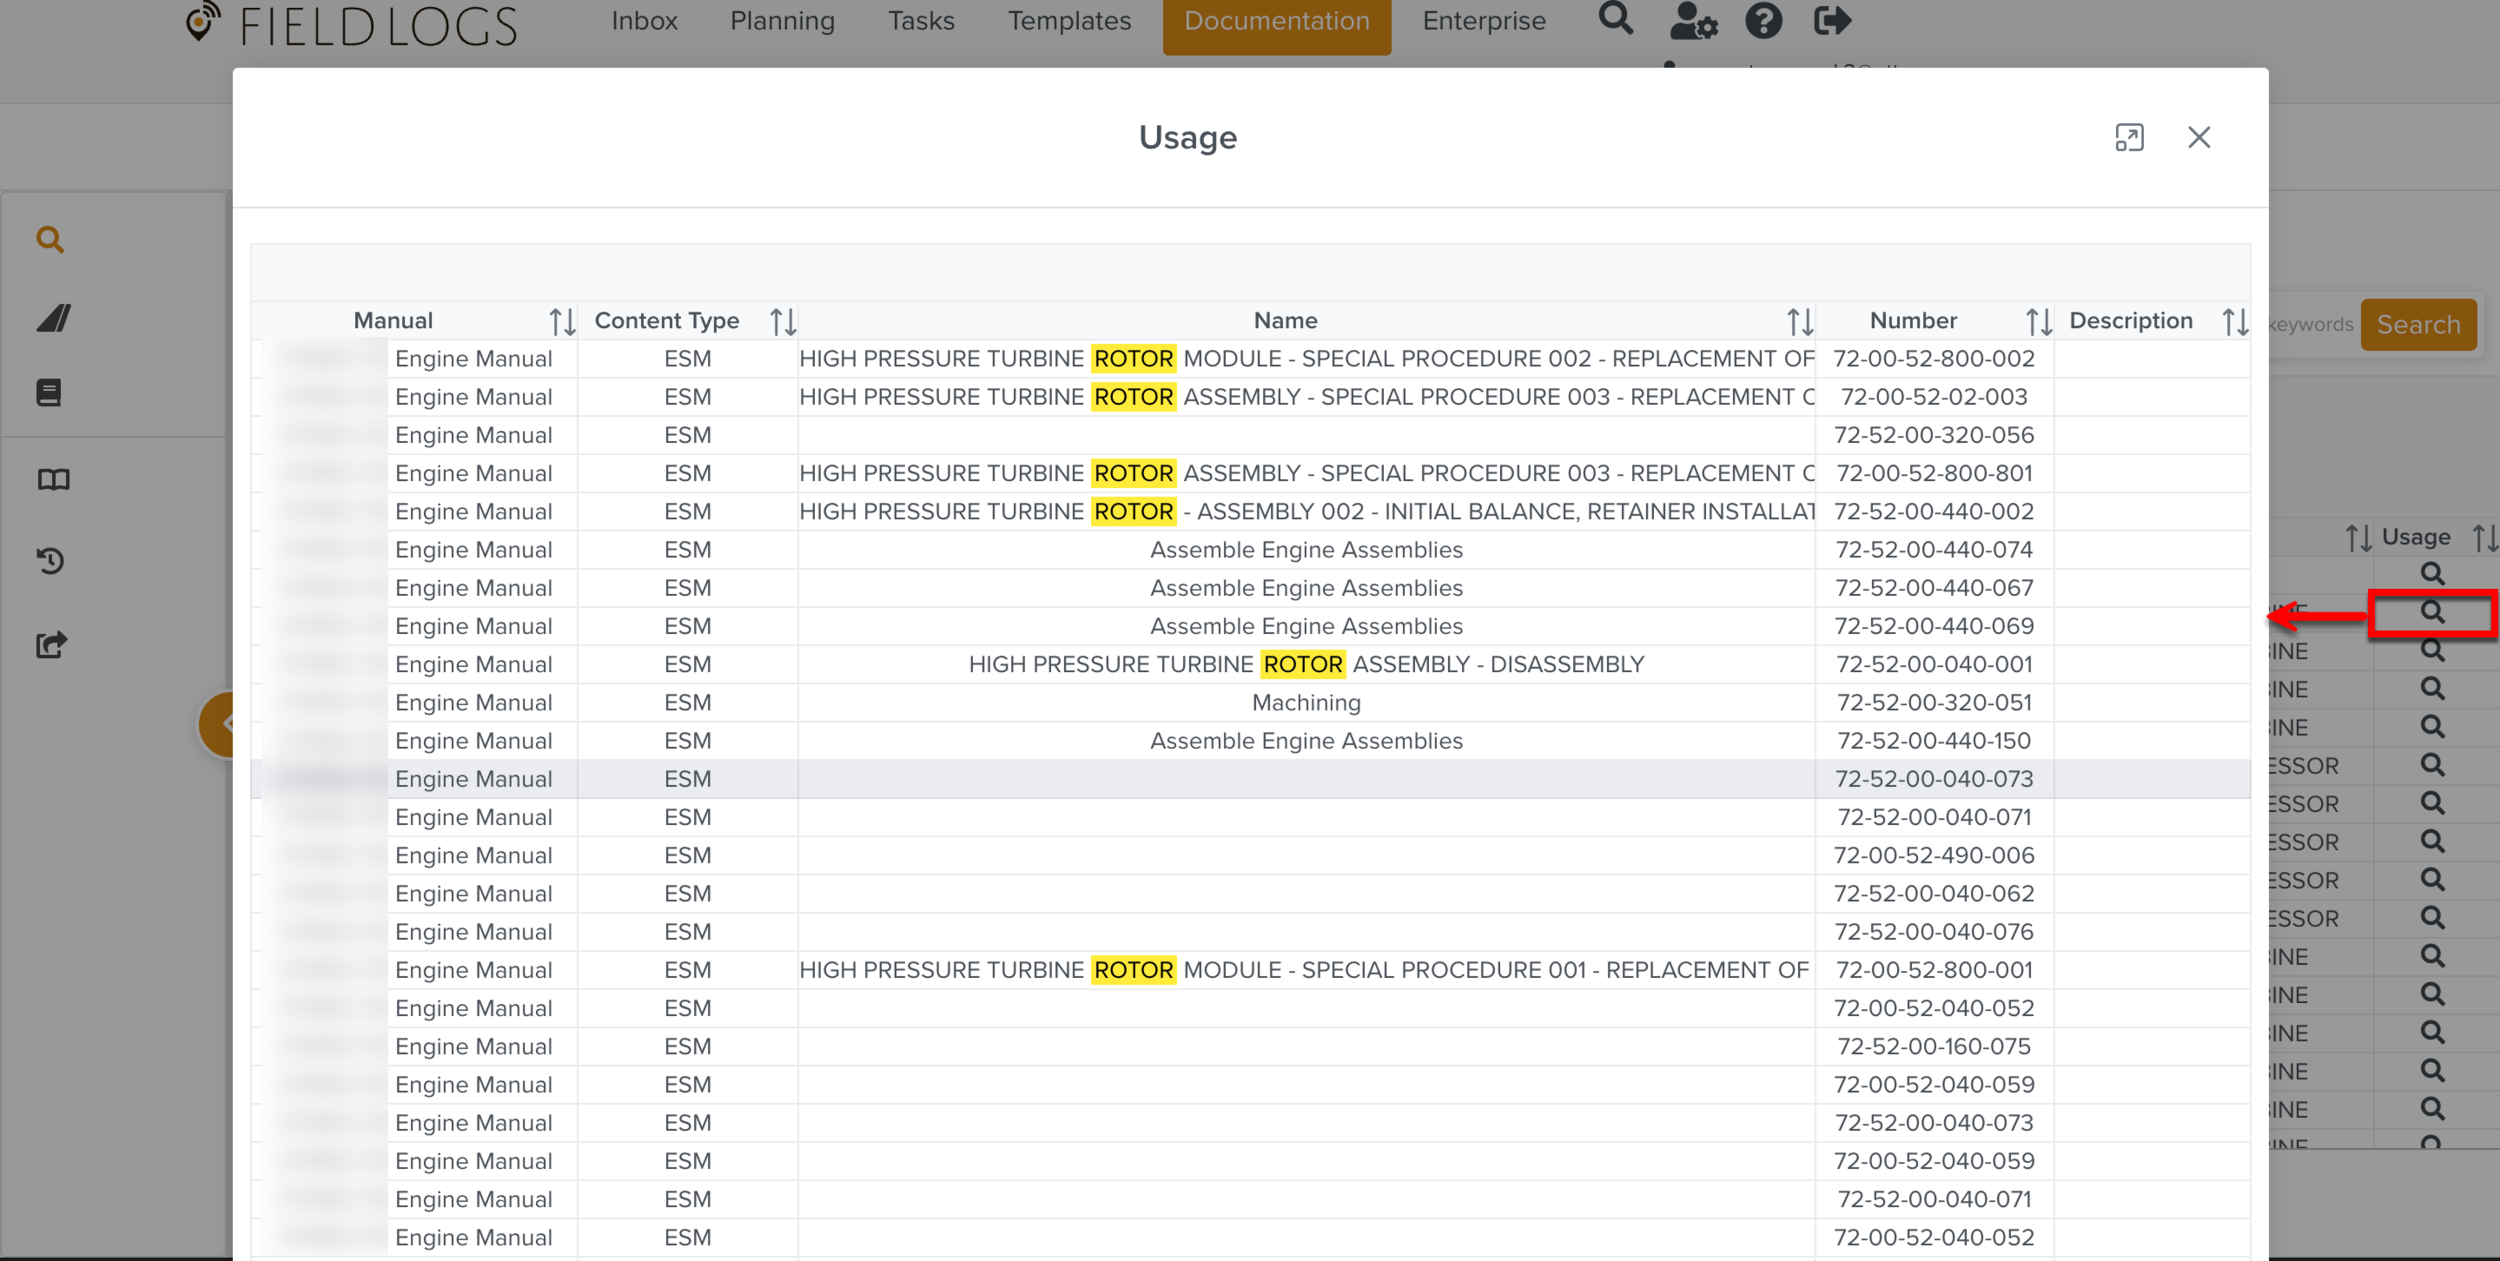Sort table by Content Type column
This screenshot has height=1261, width=2500.
(783, 322)
